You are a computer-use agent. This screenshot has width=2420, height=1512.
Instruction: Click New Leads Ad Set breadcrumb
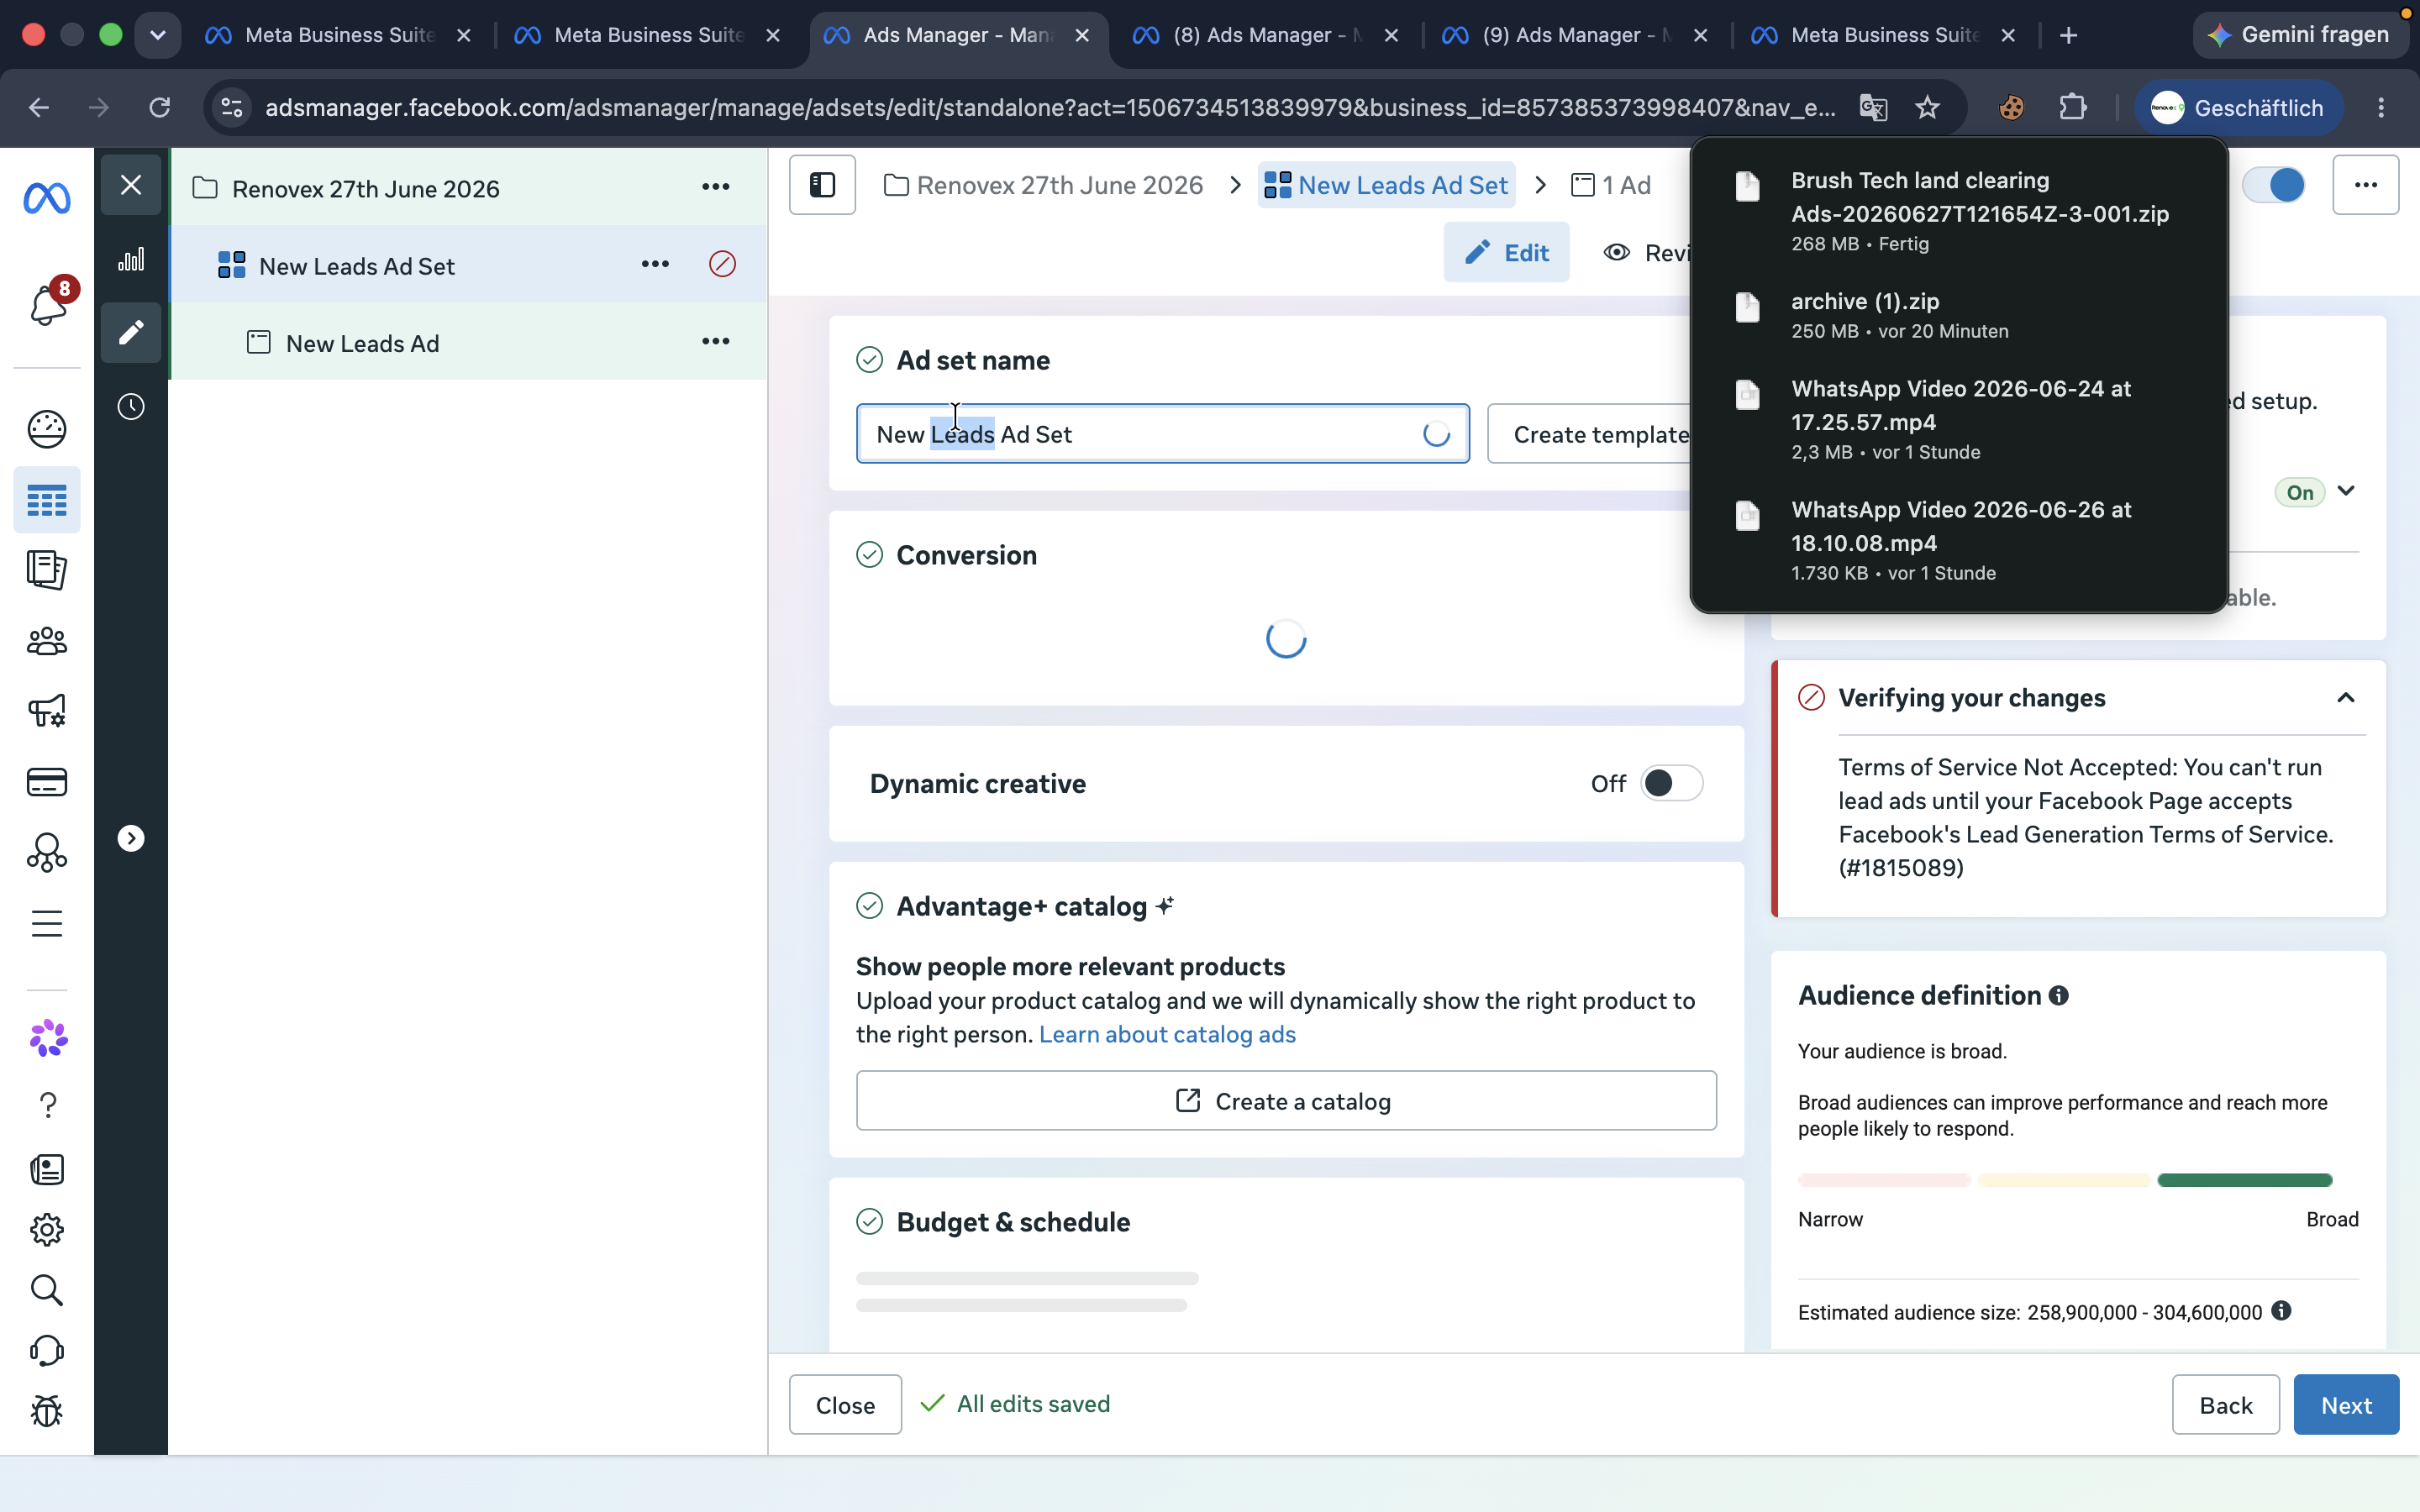click(1386, 185)
